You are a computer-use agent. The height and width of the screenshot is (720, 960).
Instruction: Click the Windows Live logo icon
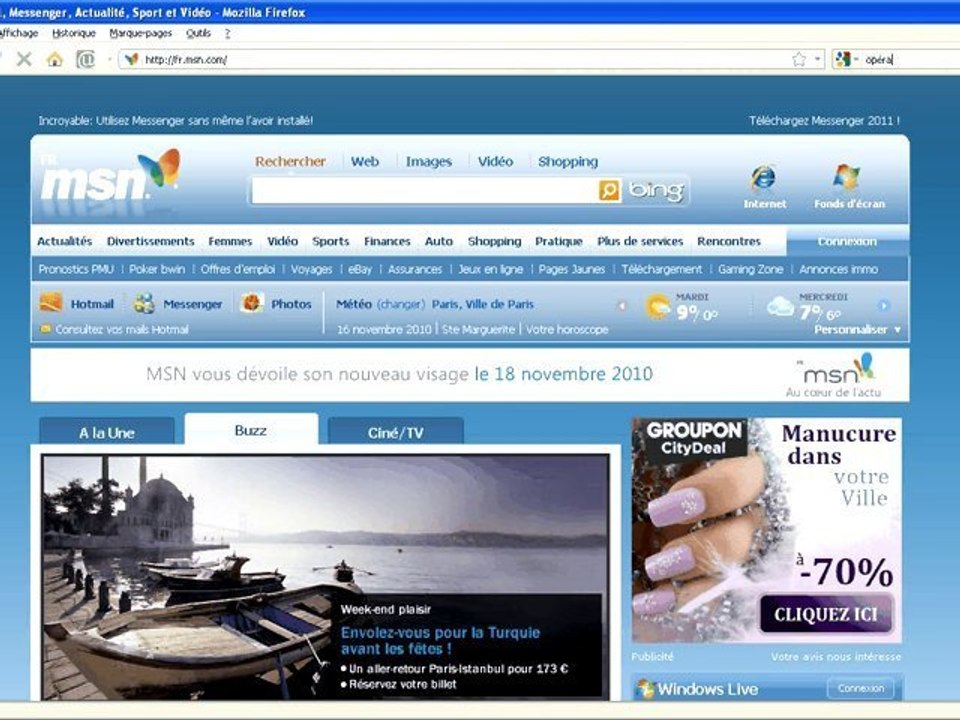pyautogui.click(x=644, y=689)
